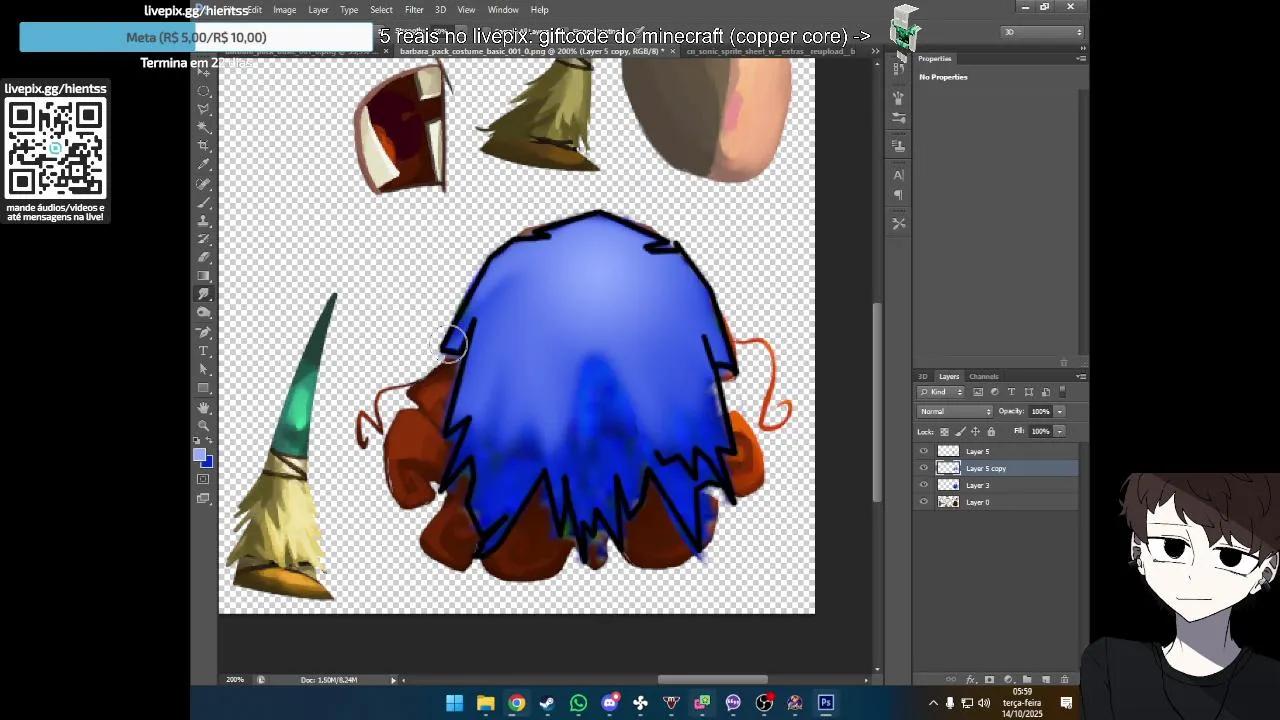Filter layers by pixel layers icon
1280x720 pixels.
click(978, 392)
